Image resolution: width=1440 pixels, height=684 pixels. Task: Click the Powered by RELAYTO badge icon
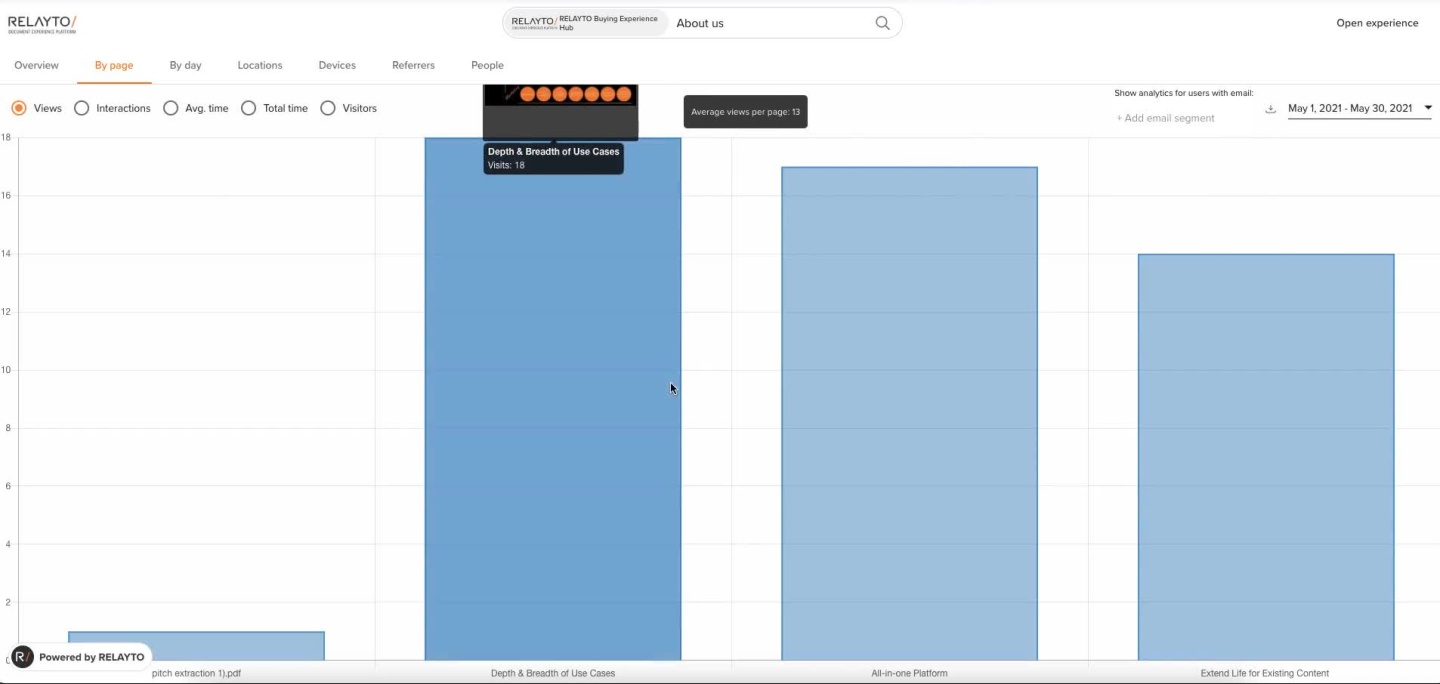(23, 657)
